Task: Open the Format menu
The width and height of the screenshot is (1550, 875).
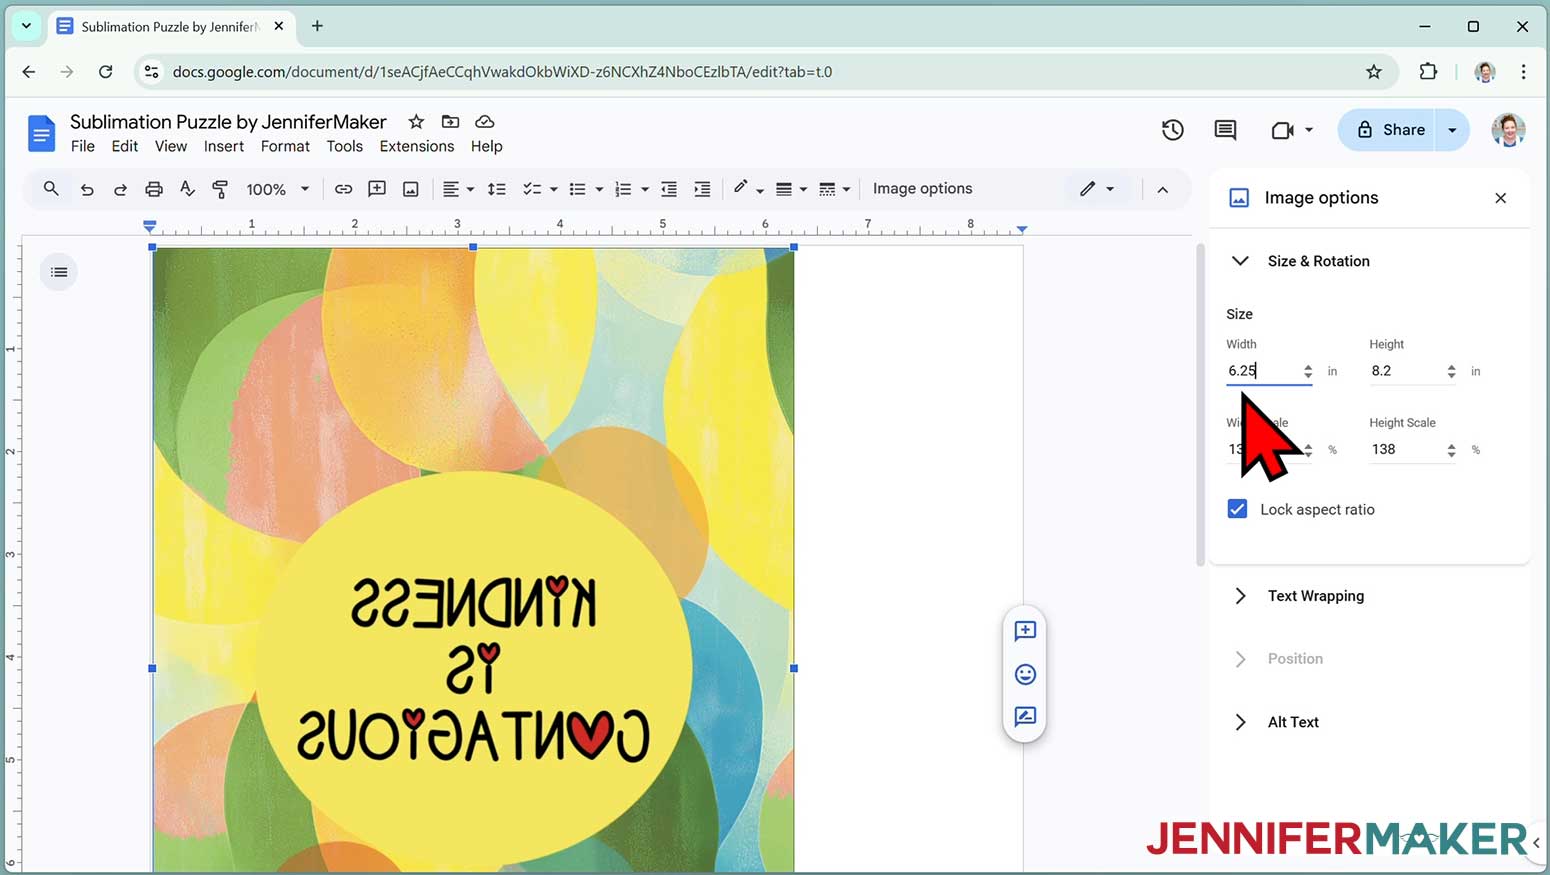Action: (285, 146)
